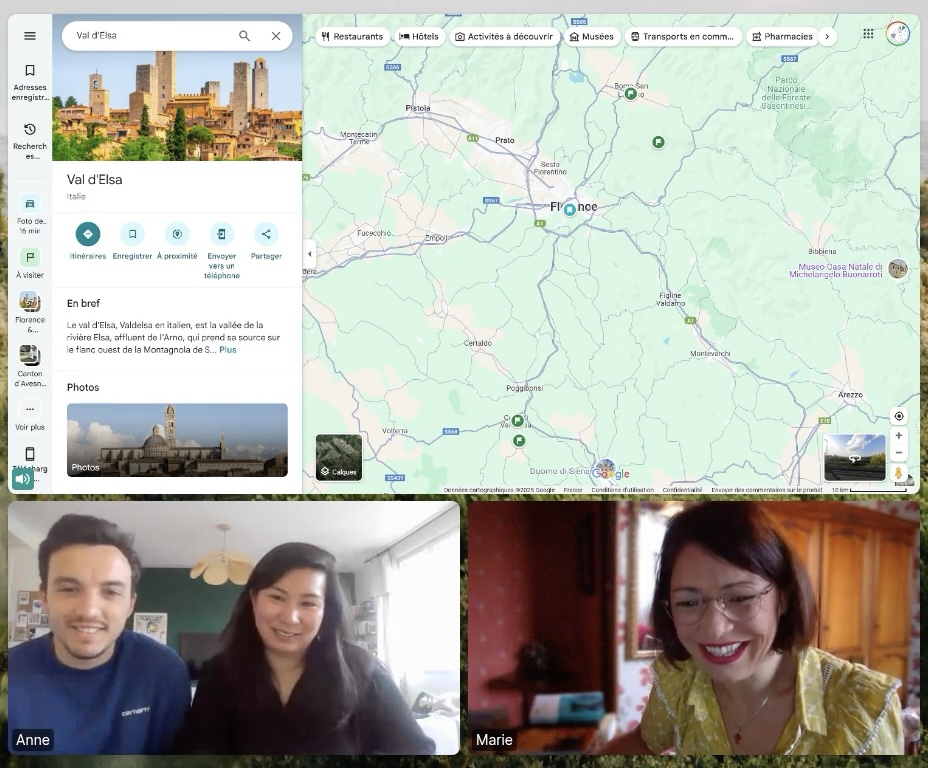Show more category chips arrow
The height and width of the screenshot is (768, 928).
point(826,36)
